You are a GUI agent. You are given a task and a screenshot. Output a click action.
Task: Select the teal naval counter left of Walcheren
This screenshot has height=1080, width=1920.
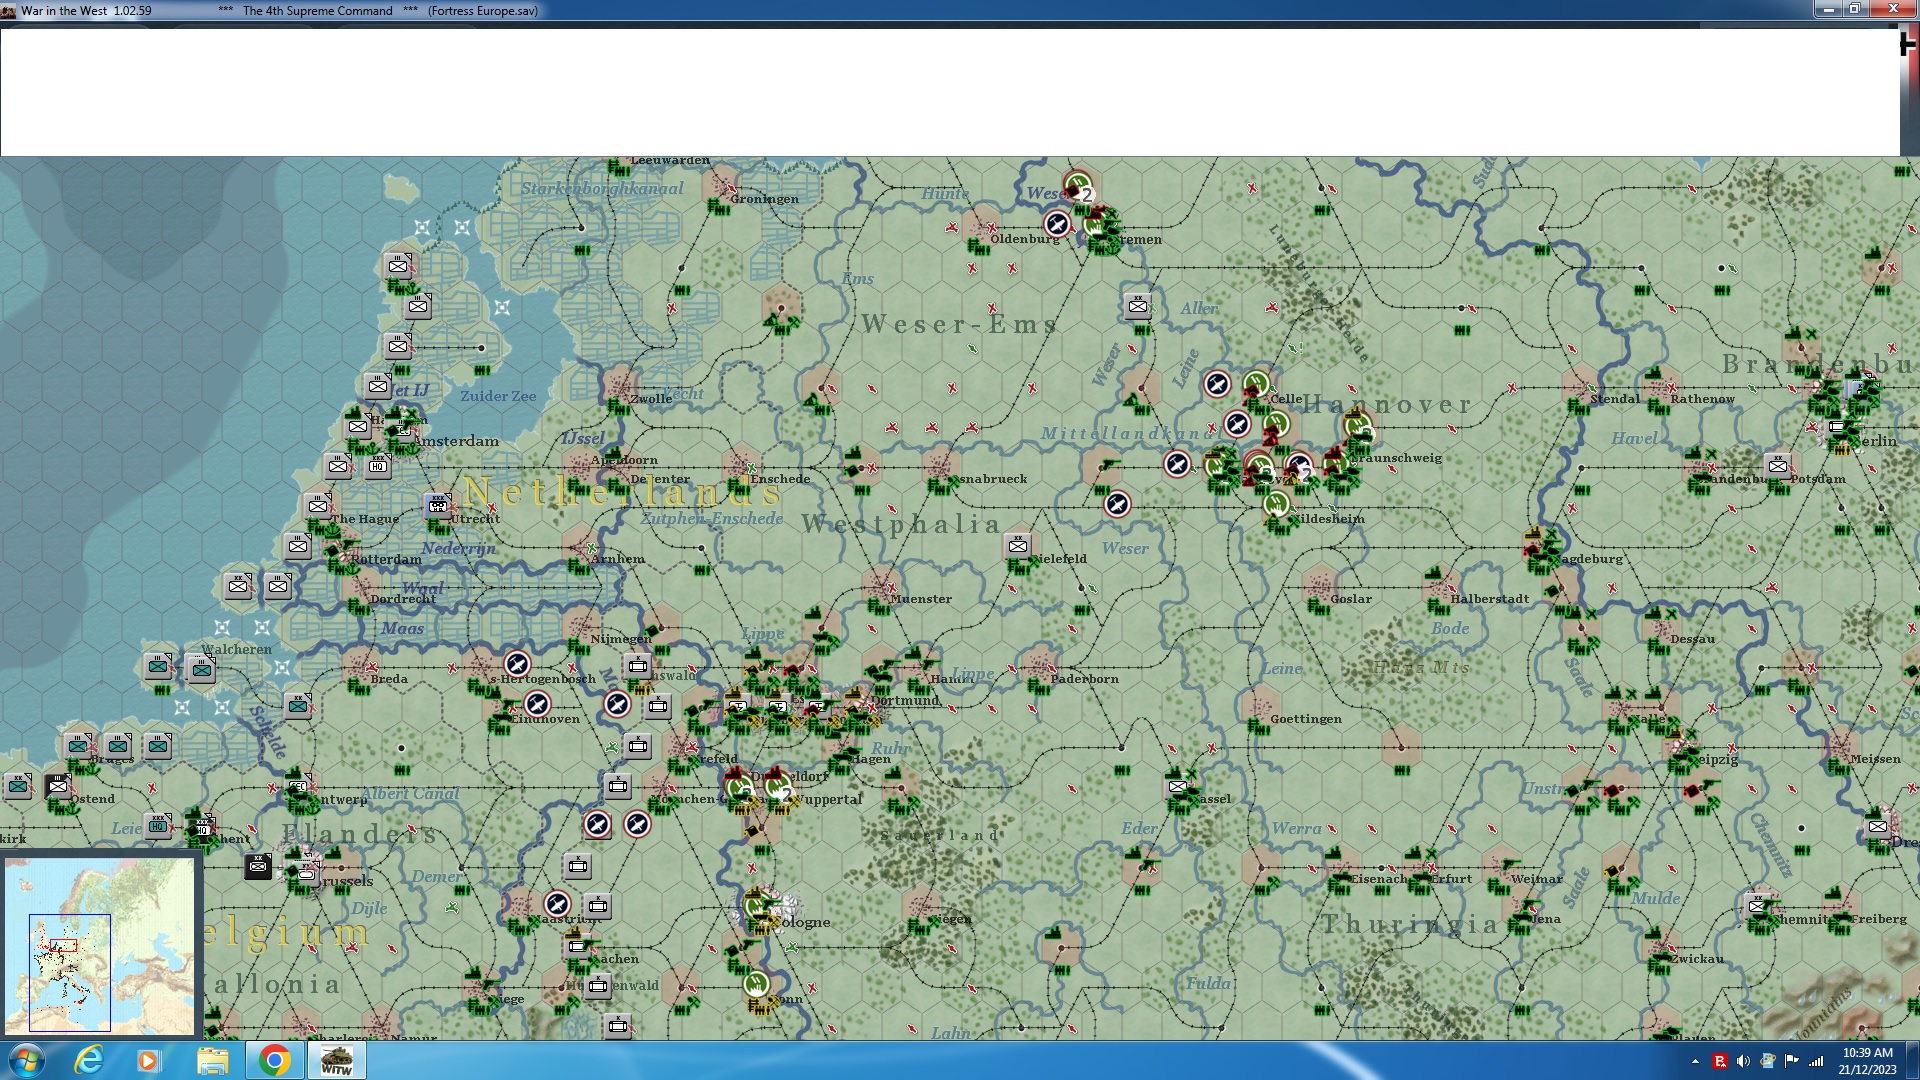(x=158, y=665)
